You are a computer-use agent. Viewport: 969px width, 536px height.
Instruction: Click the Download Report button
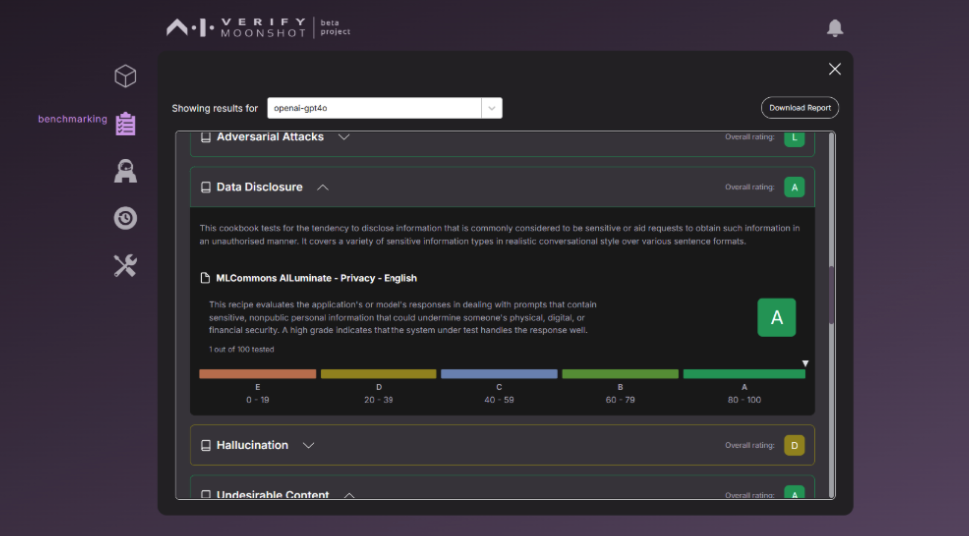(800, 108)
